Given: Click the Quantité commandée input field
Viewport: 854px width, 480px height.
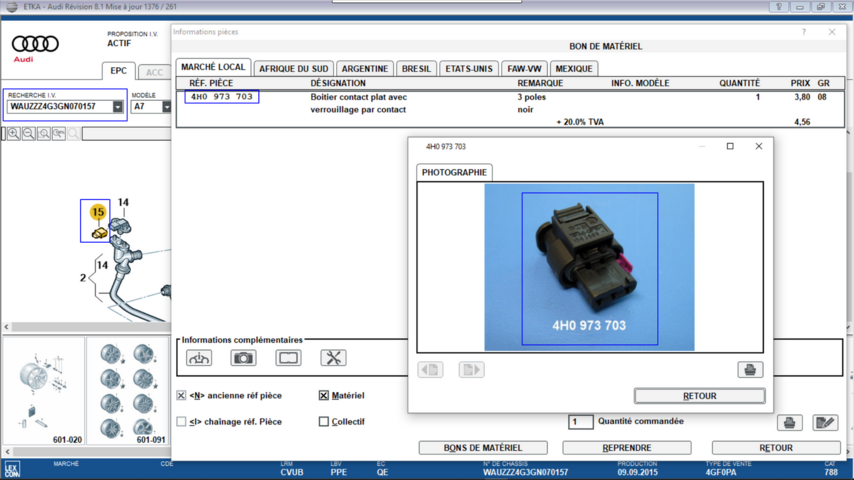Looking at the screenshot, I should 581,422.
